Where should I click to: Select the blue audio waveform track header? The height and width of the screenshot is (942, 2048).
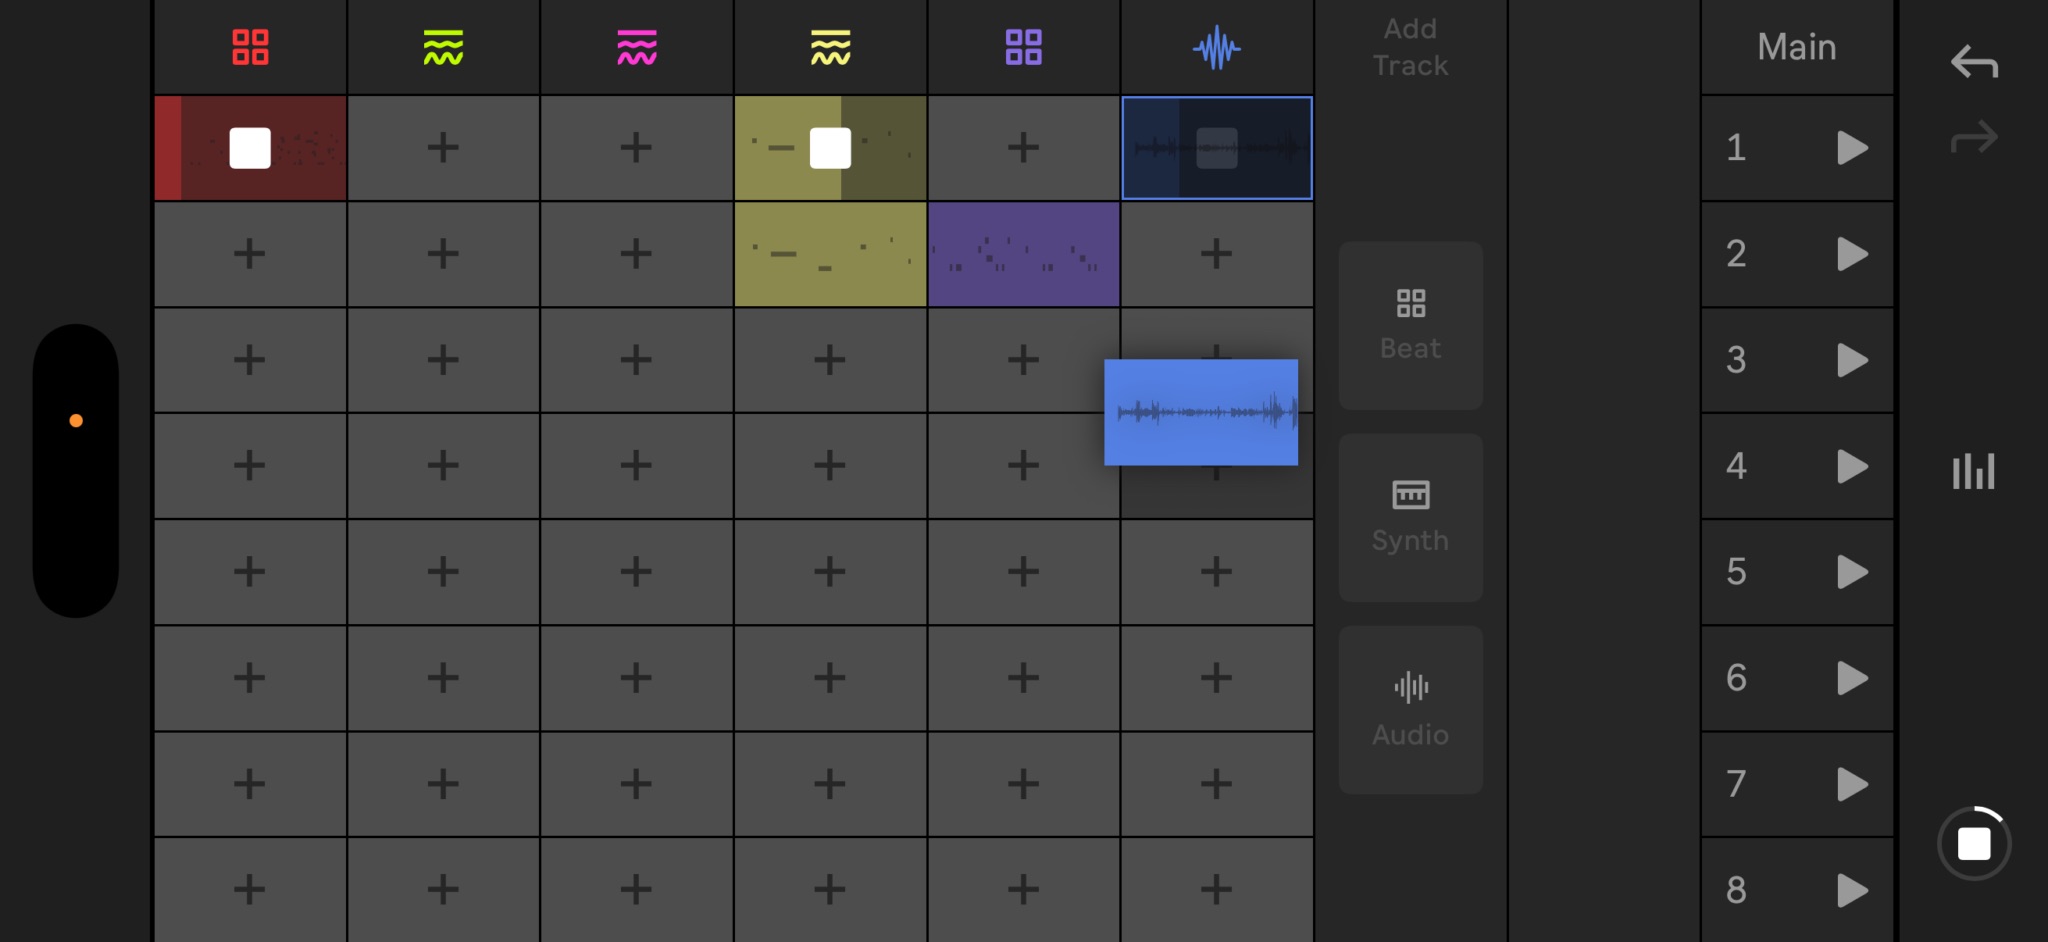[x=1217, y=47]
